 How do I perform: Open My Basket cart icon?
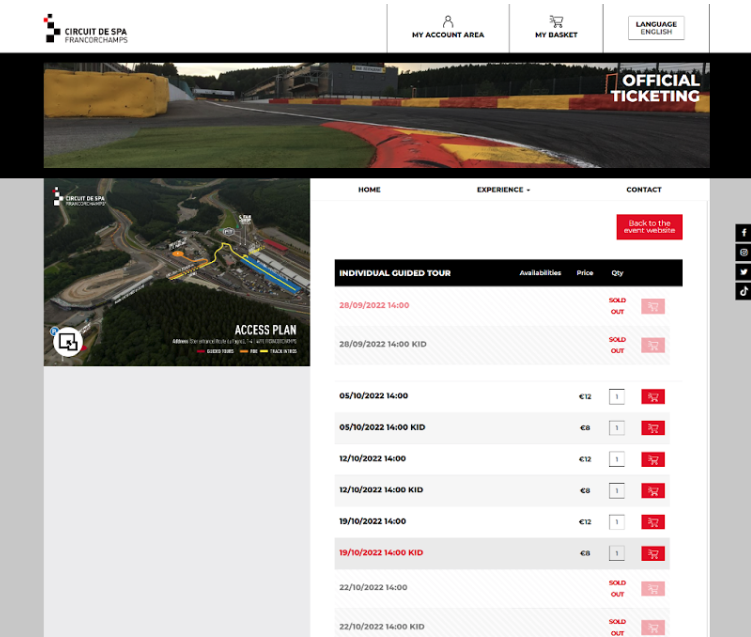point(556,21)
